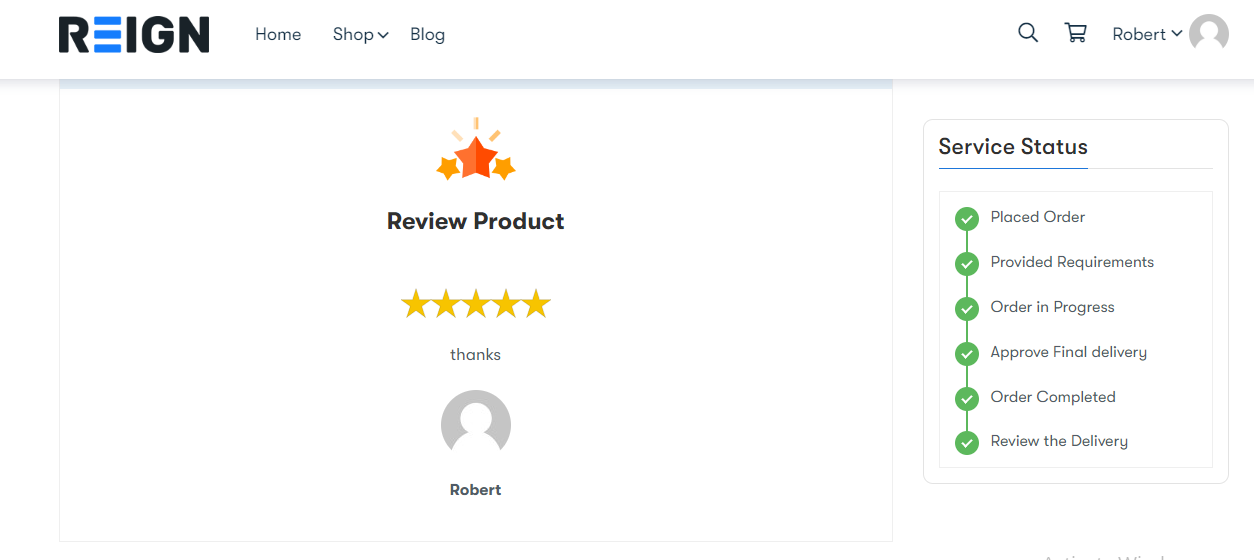Viewport: 1254px width, 560px height.
Task: Click the third yellow rating star
Action: [476, 303]
